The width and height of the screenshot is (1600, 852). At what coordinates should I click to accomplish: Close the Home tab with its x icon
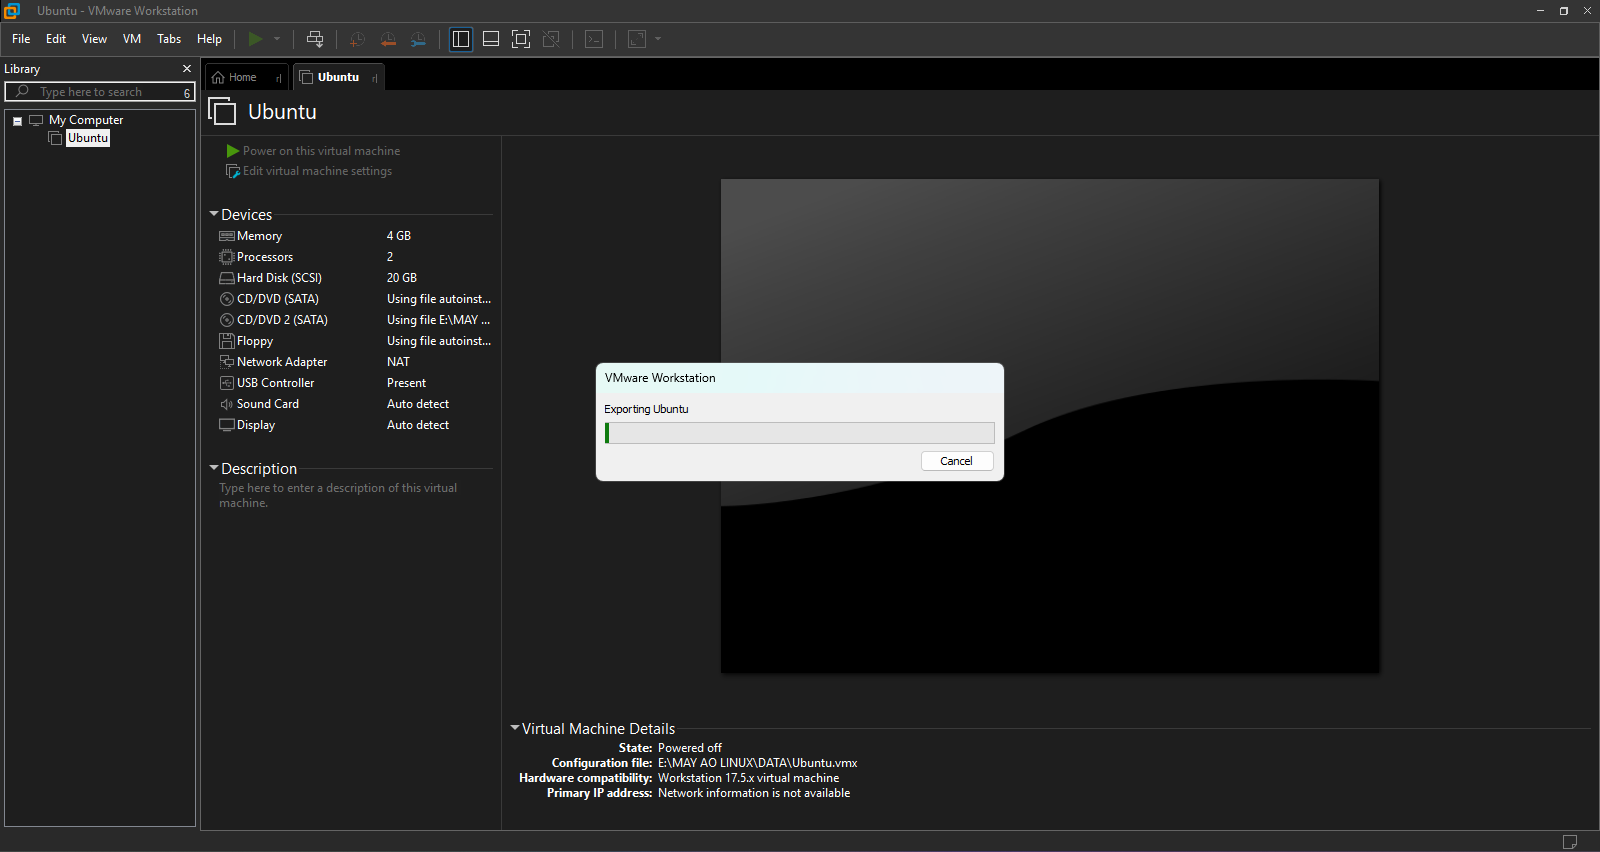278,78
